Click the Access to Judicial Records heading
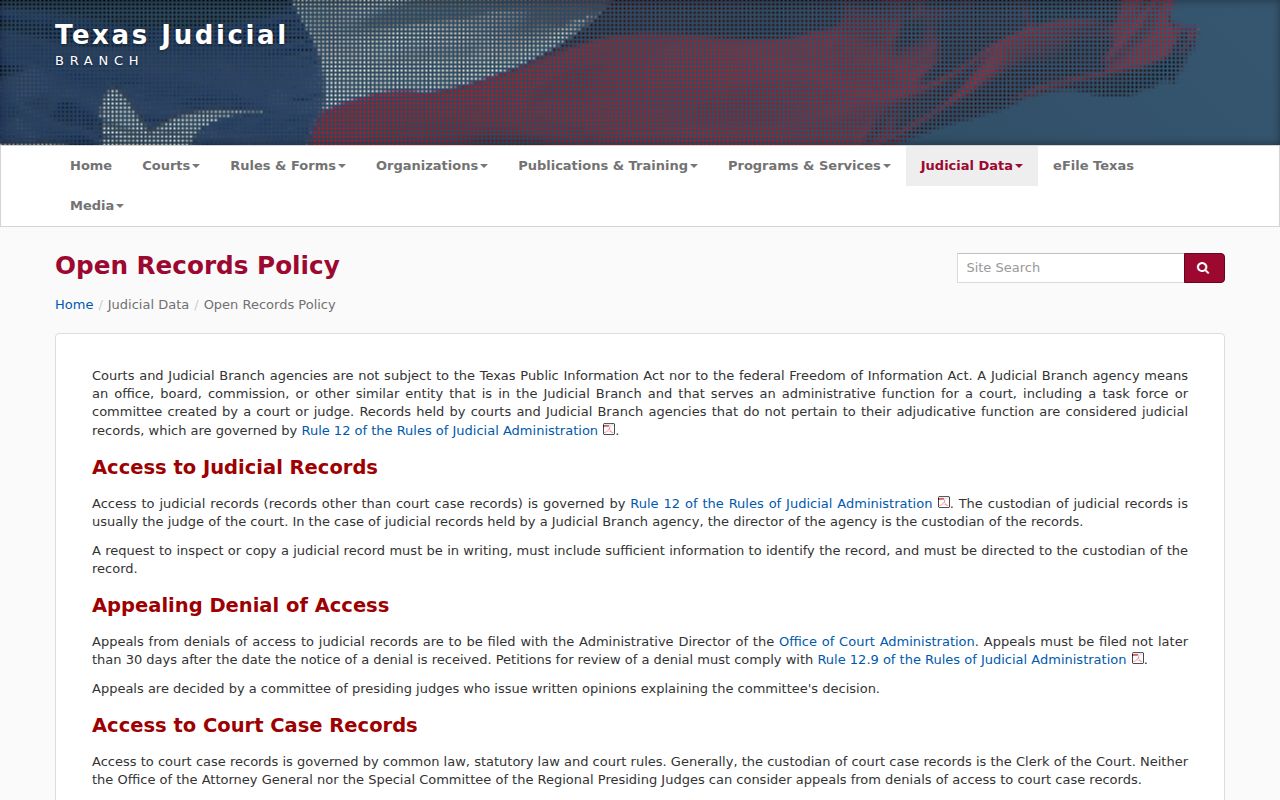Screen dimensions: 1280x800 click(235, 467)
